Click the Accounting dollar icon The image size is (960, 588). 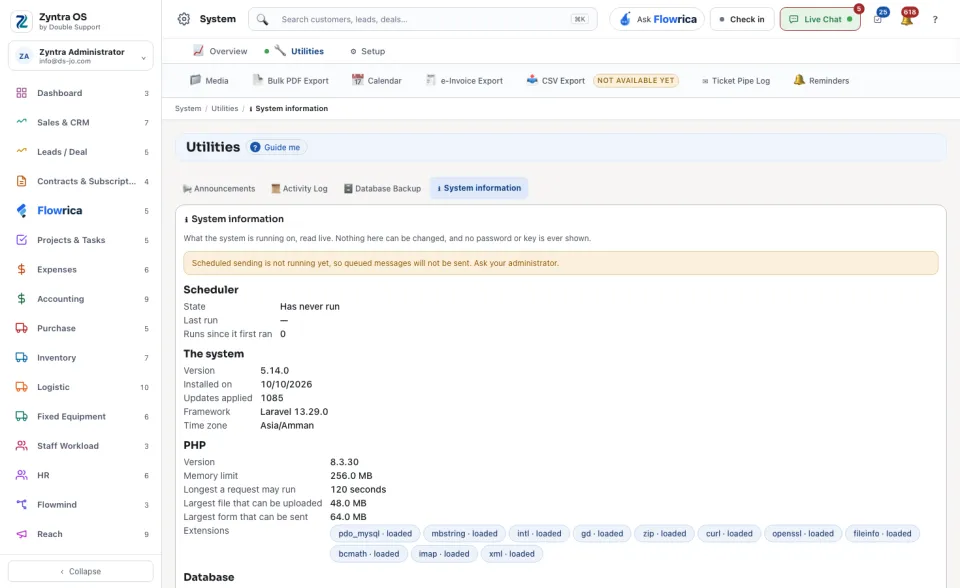coord(21,299)
